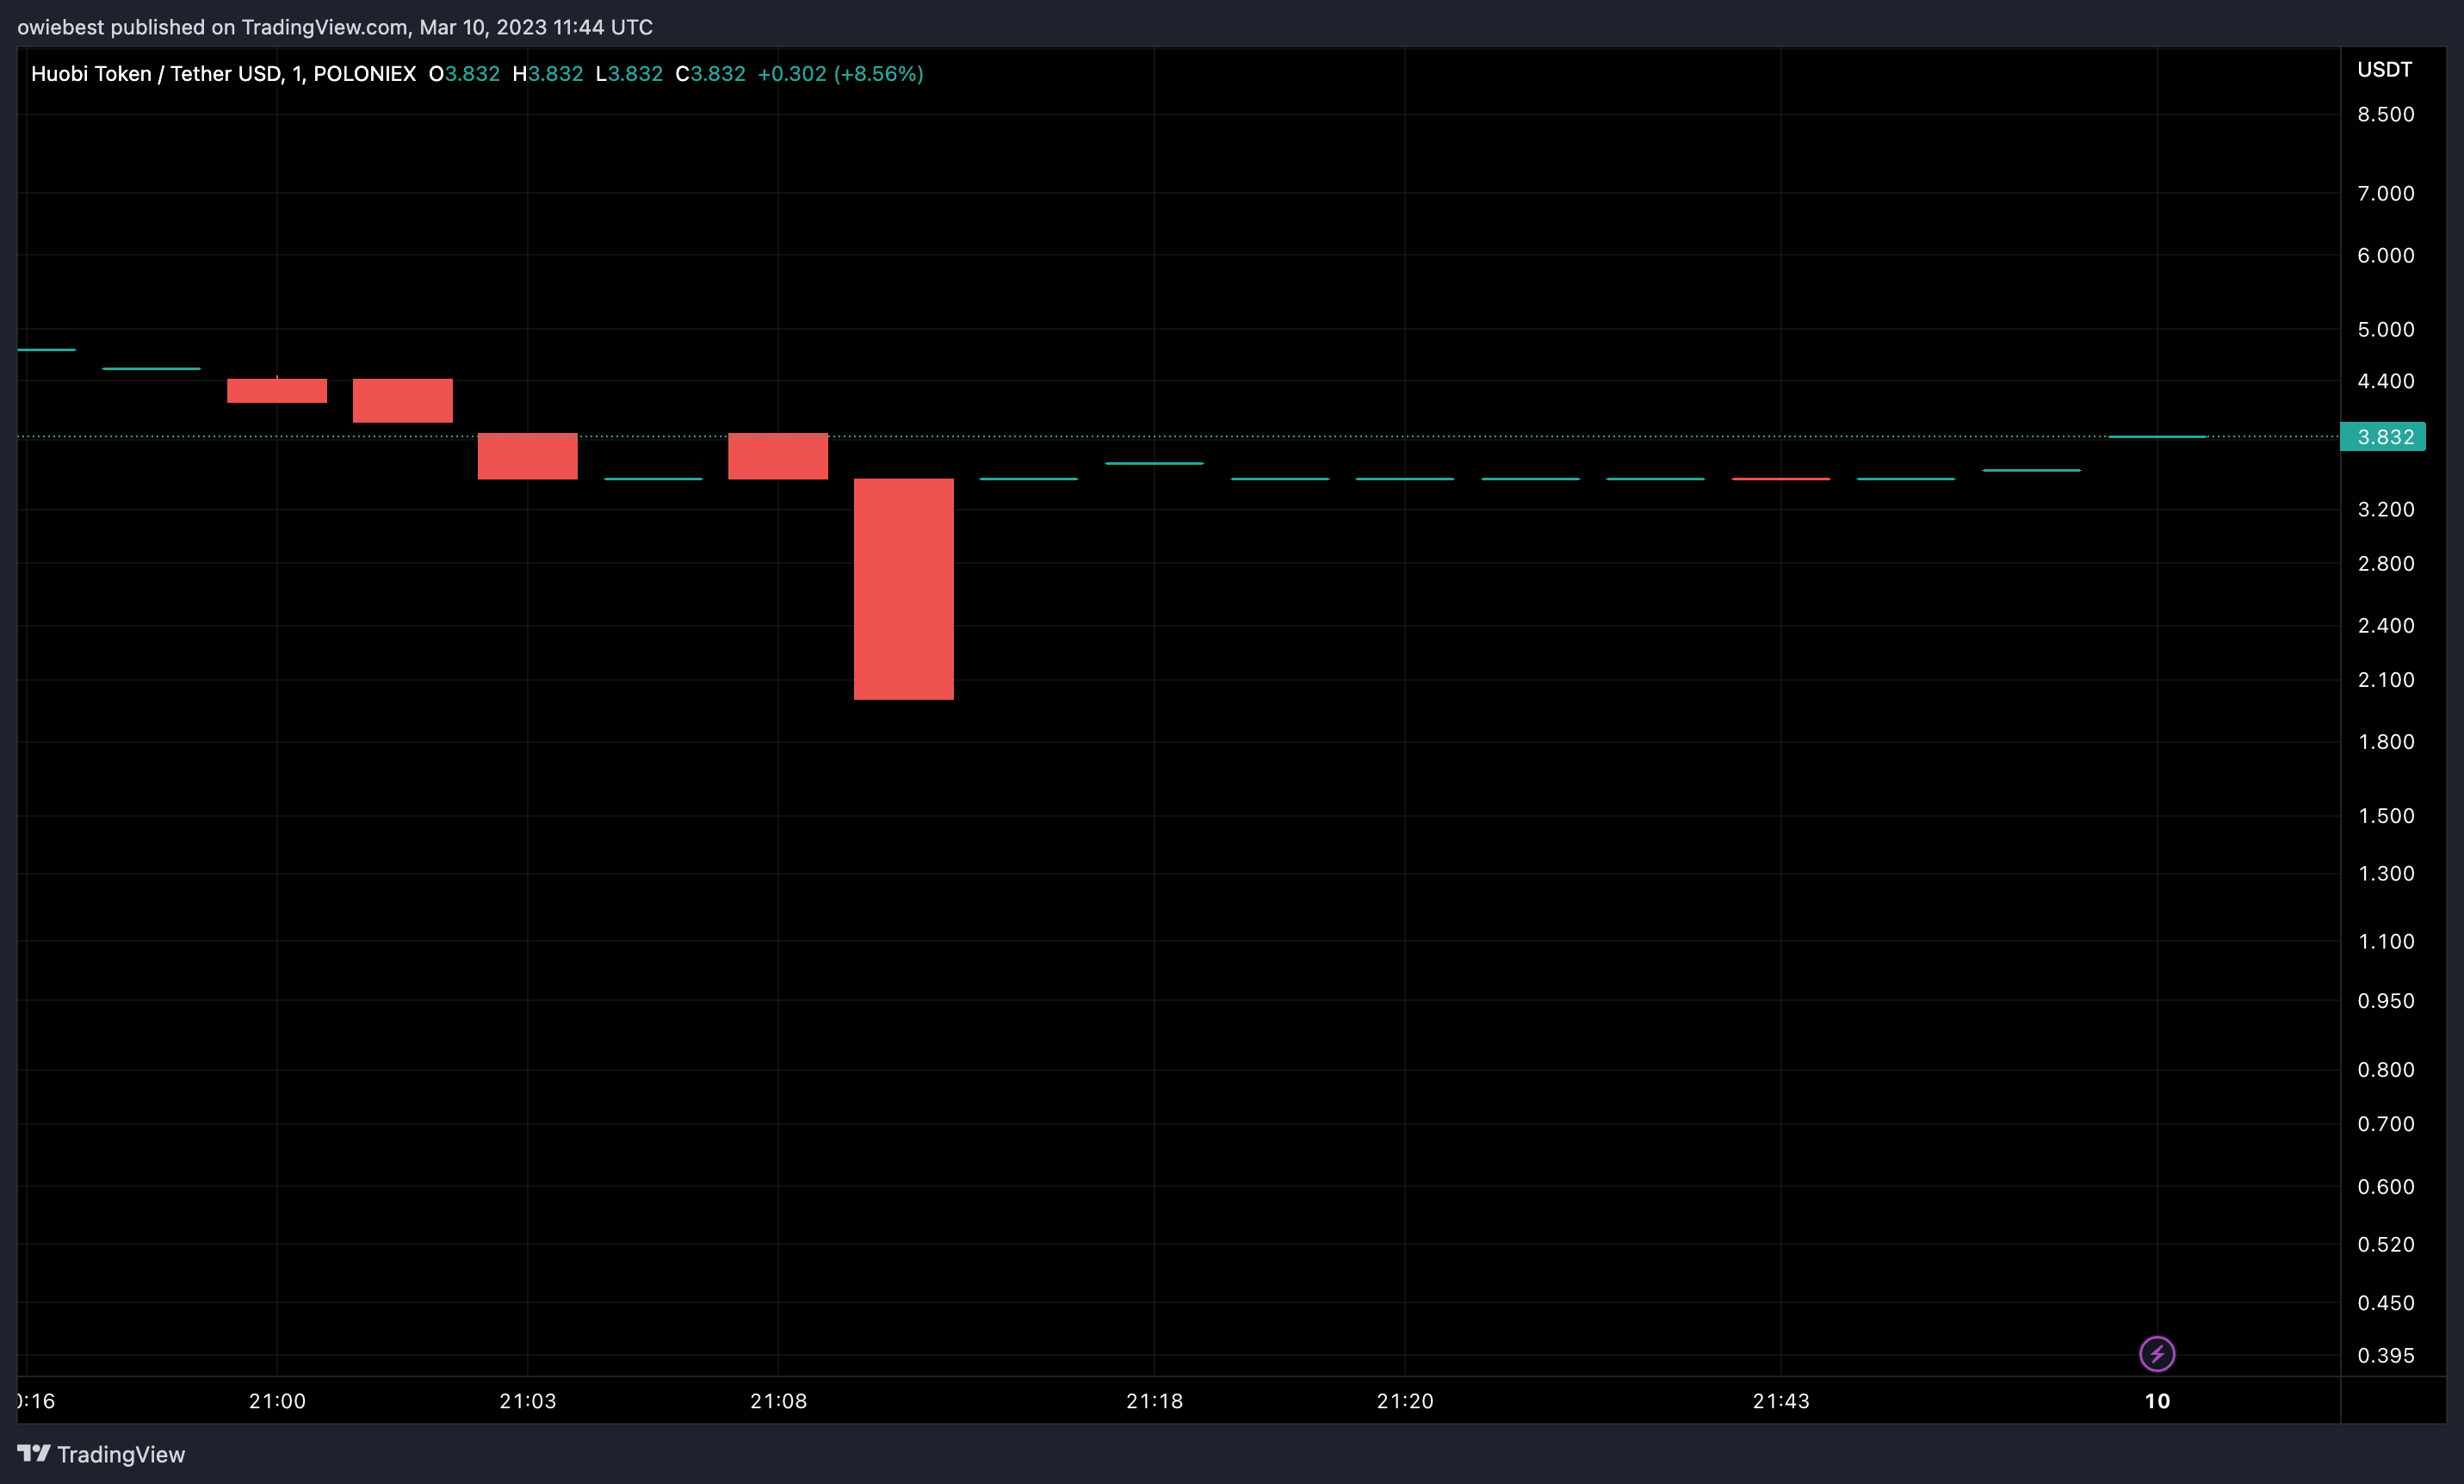Click the 0.395 price scale label
The width and height of the screenshot is (2464, 1484).
[x=2386, y=1355]
